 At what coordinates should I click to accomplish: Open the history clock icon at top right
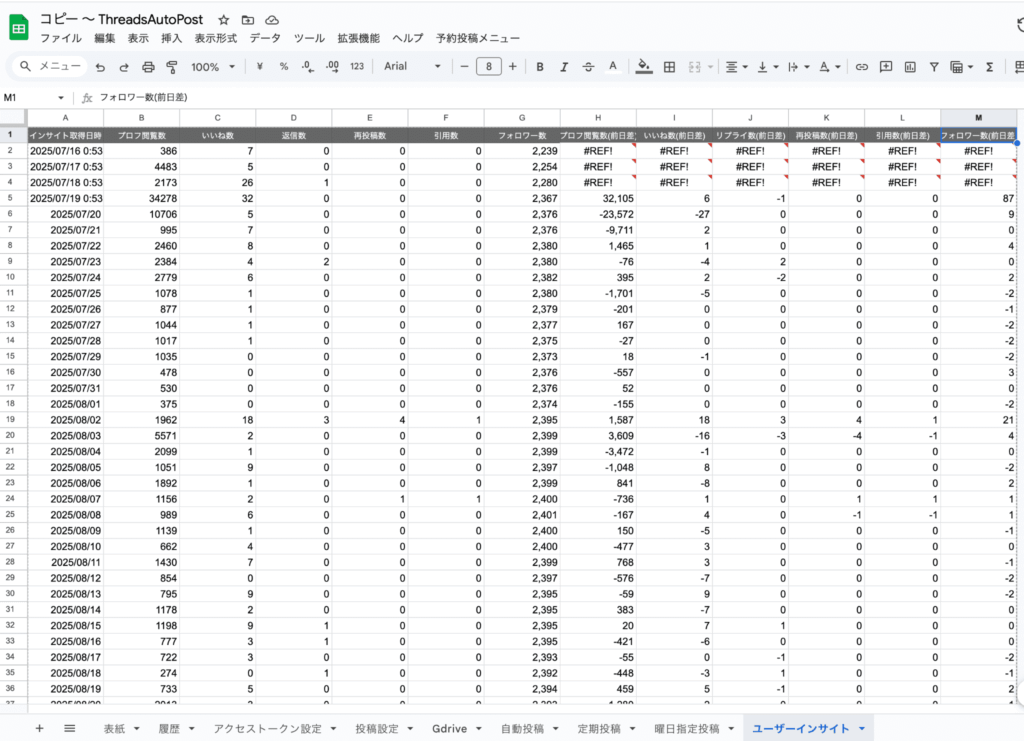click(1013, 28)
